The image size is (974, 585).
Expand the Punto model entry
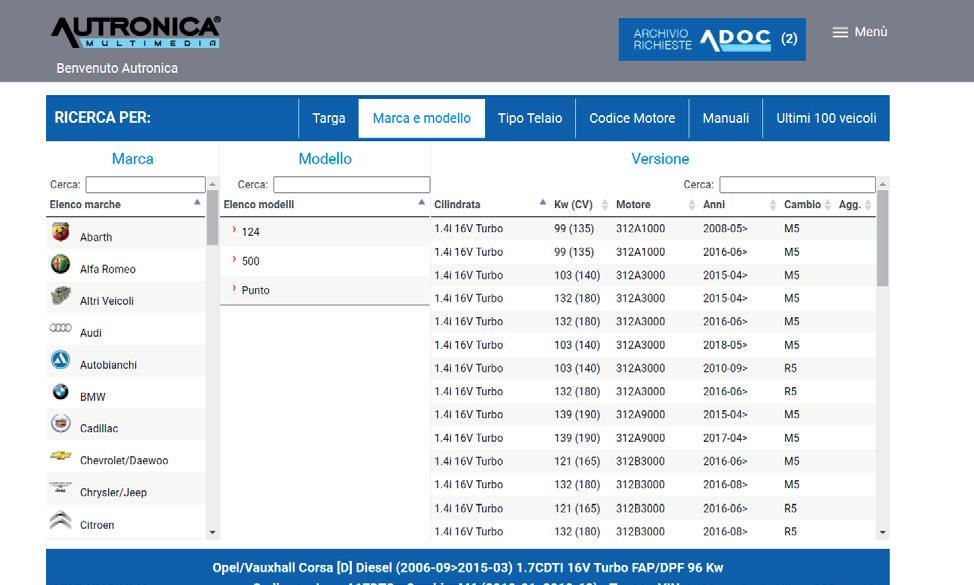pos(325,290)
